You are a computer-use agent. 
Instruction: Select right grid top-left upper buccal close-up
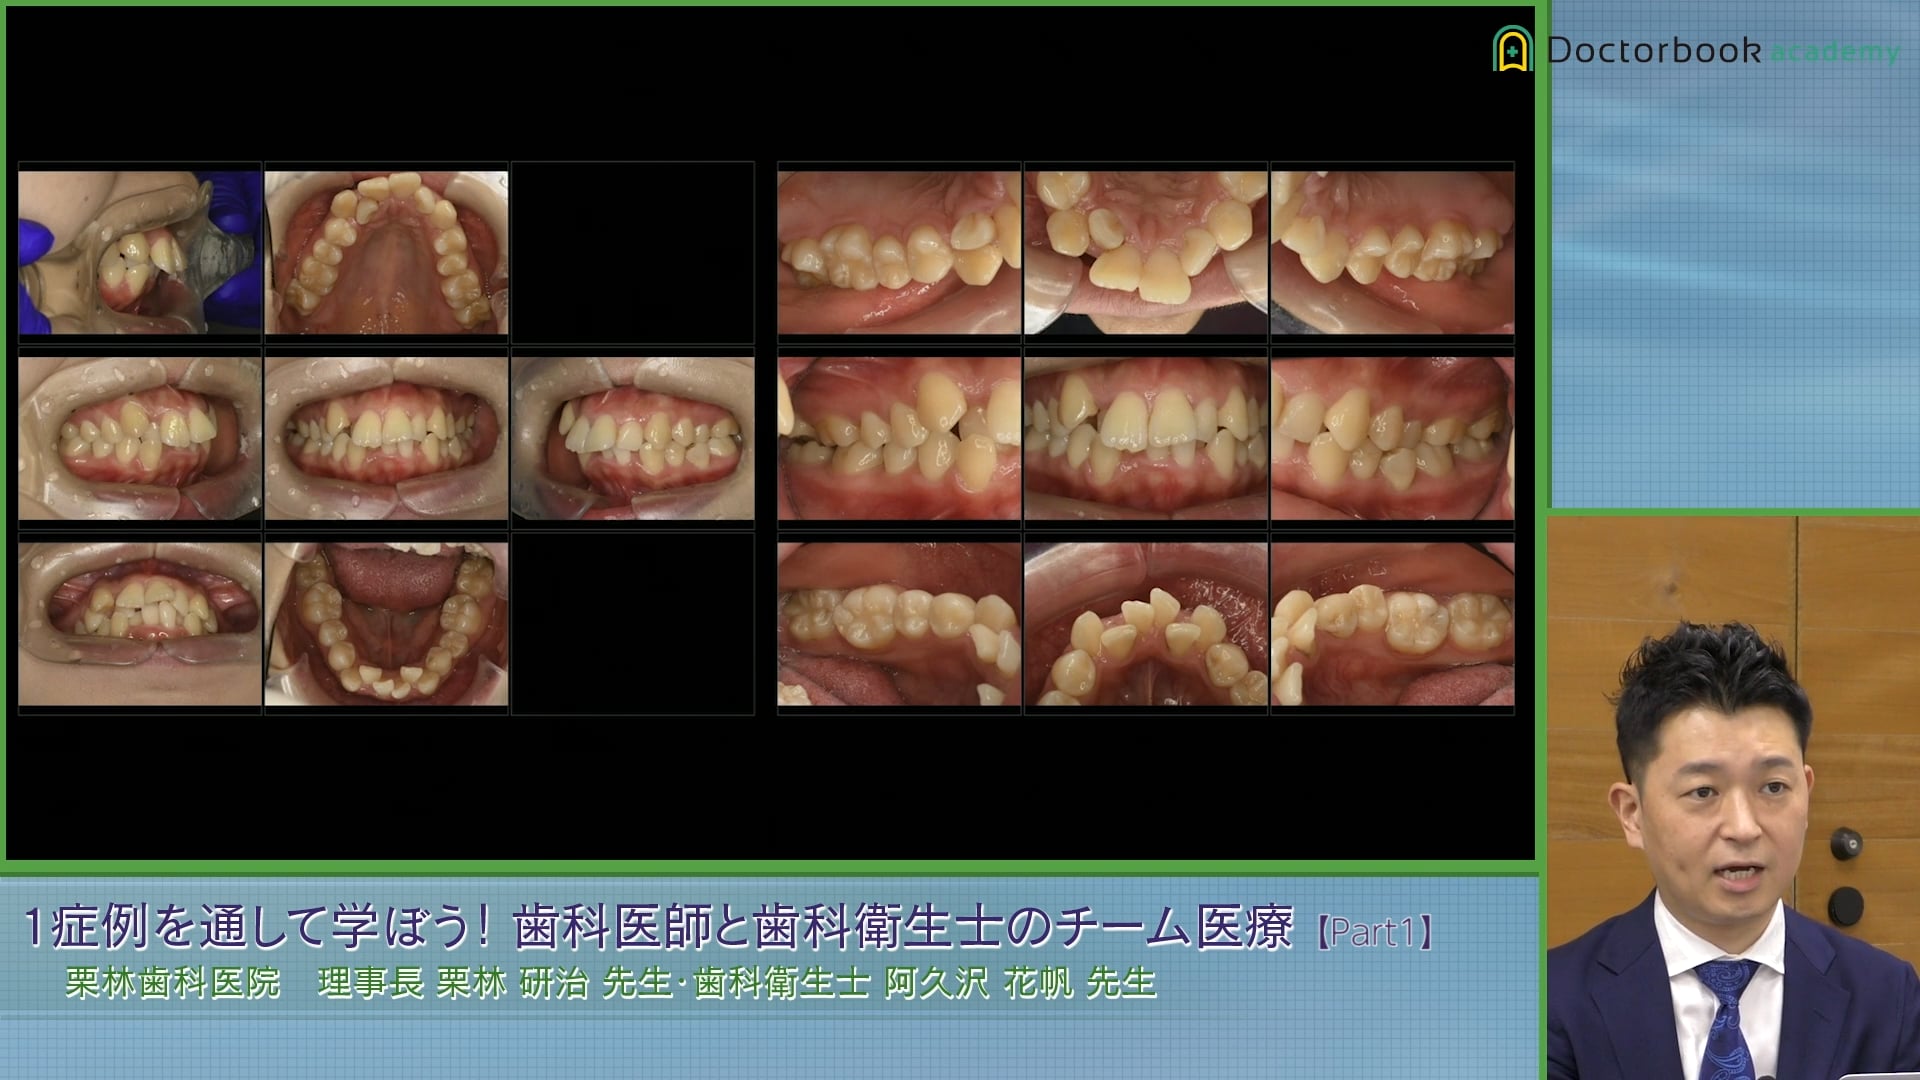899,252
